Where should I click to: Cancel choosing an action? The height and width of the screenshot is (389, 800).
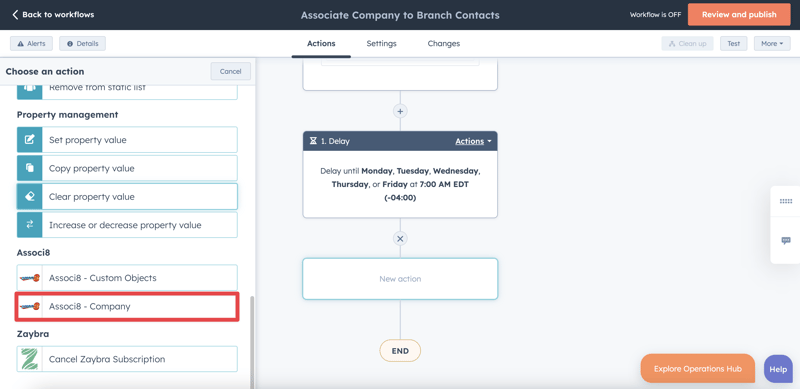coord(231,71)
